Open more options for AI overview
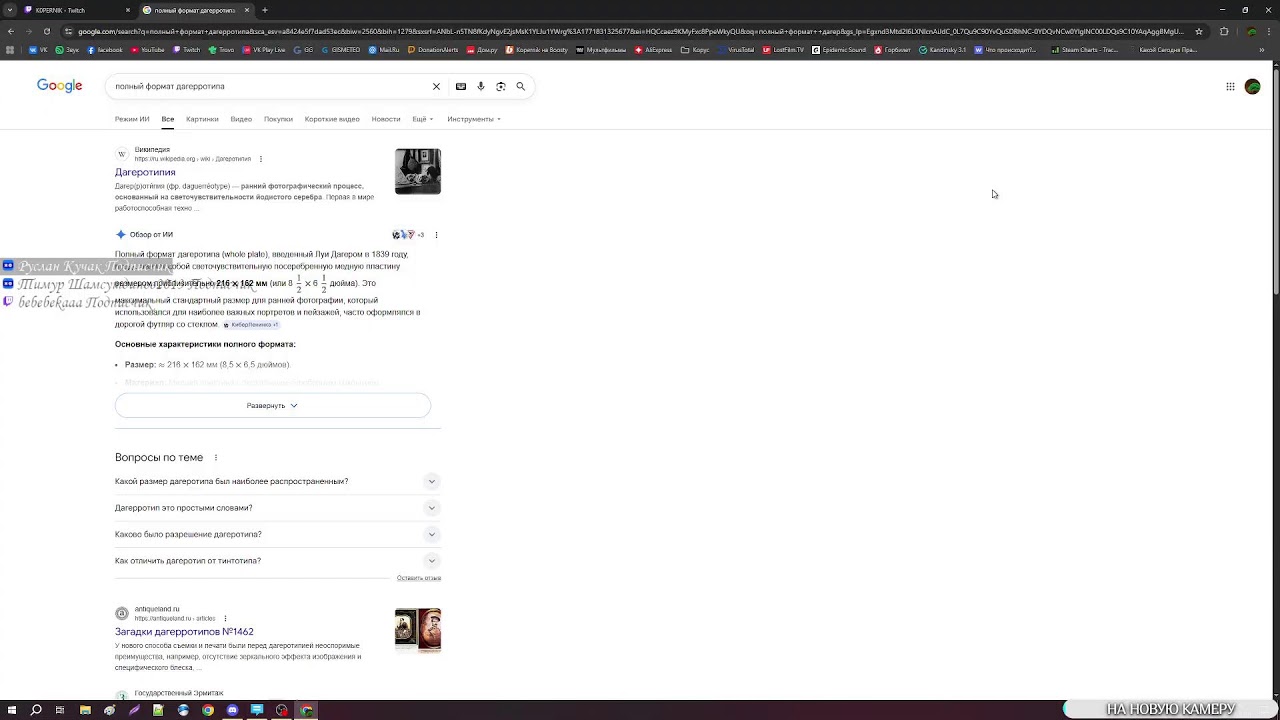This screenshot has height=720, width=1280. [436, 235]
